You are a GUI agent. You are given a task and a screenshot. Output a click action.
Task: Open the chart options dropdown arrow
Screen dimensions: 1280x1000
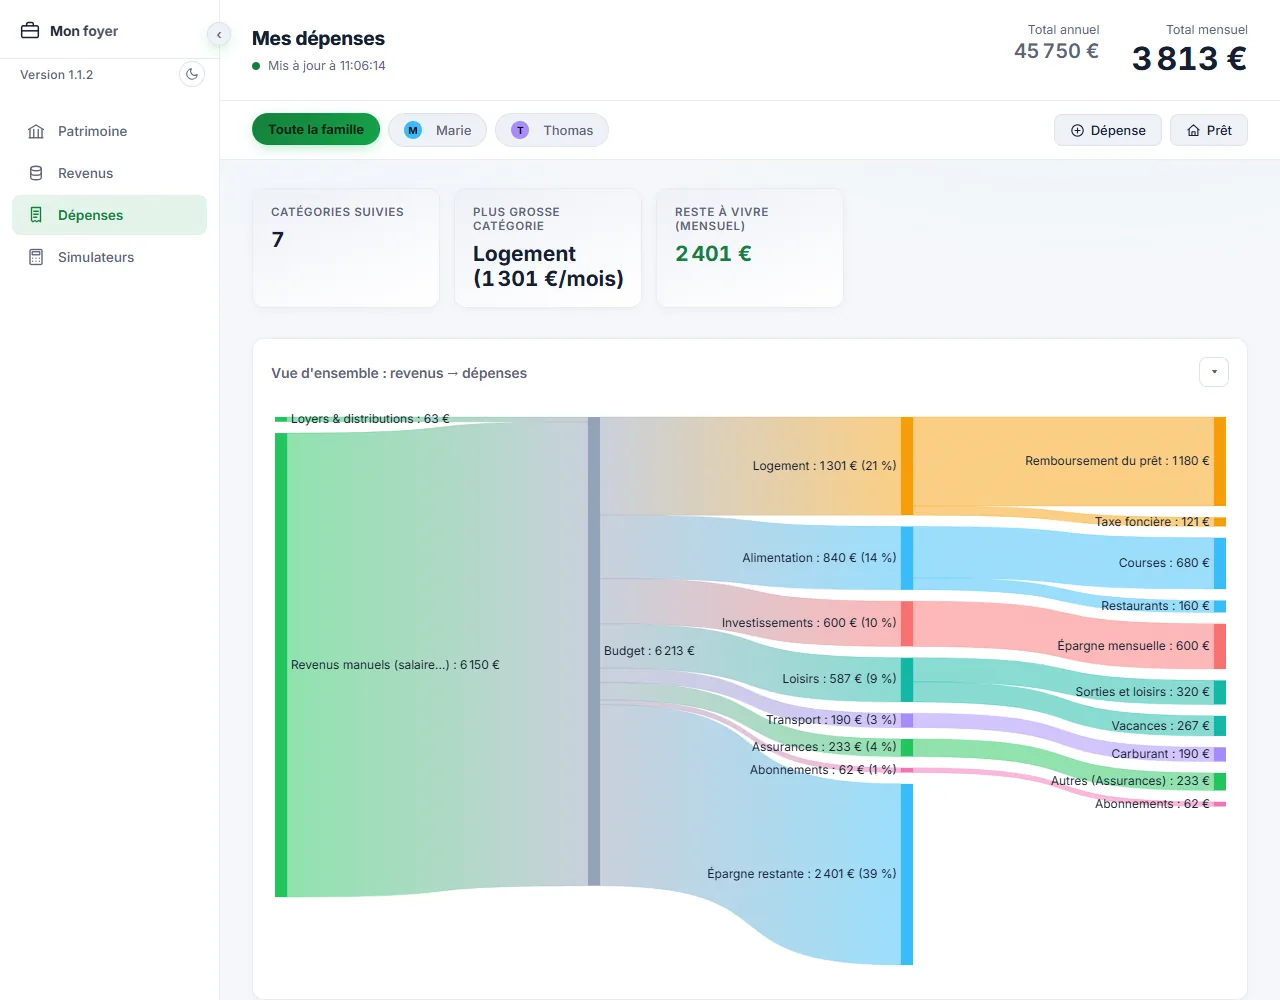pyautogui.click(x=1214, y=372)
